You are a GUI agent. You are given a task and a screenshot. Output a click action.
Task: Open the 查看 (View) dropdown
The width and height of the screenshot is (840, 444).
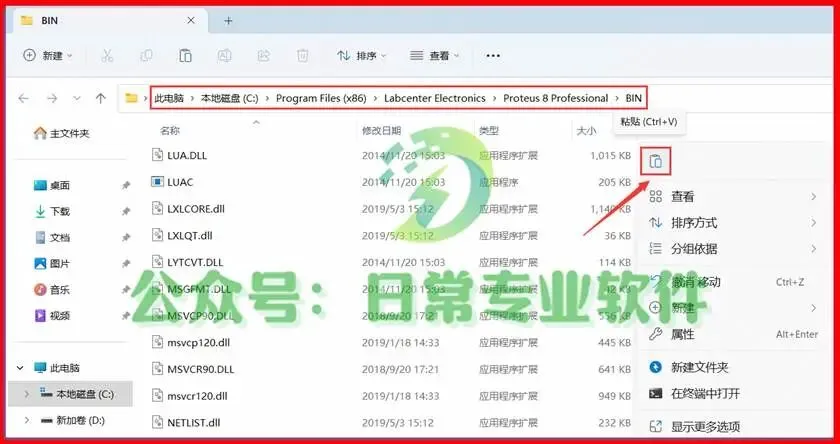click(x=434, y=56)
